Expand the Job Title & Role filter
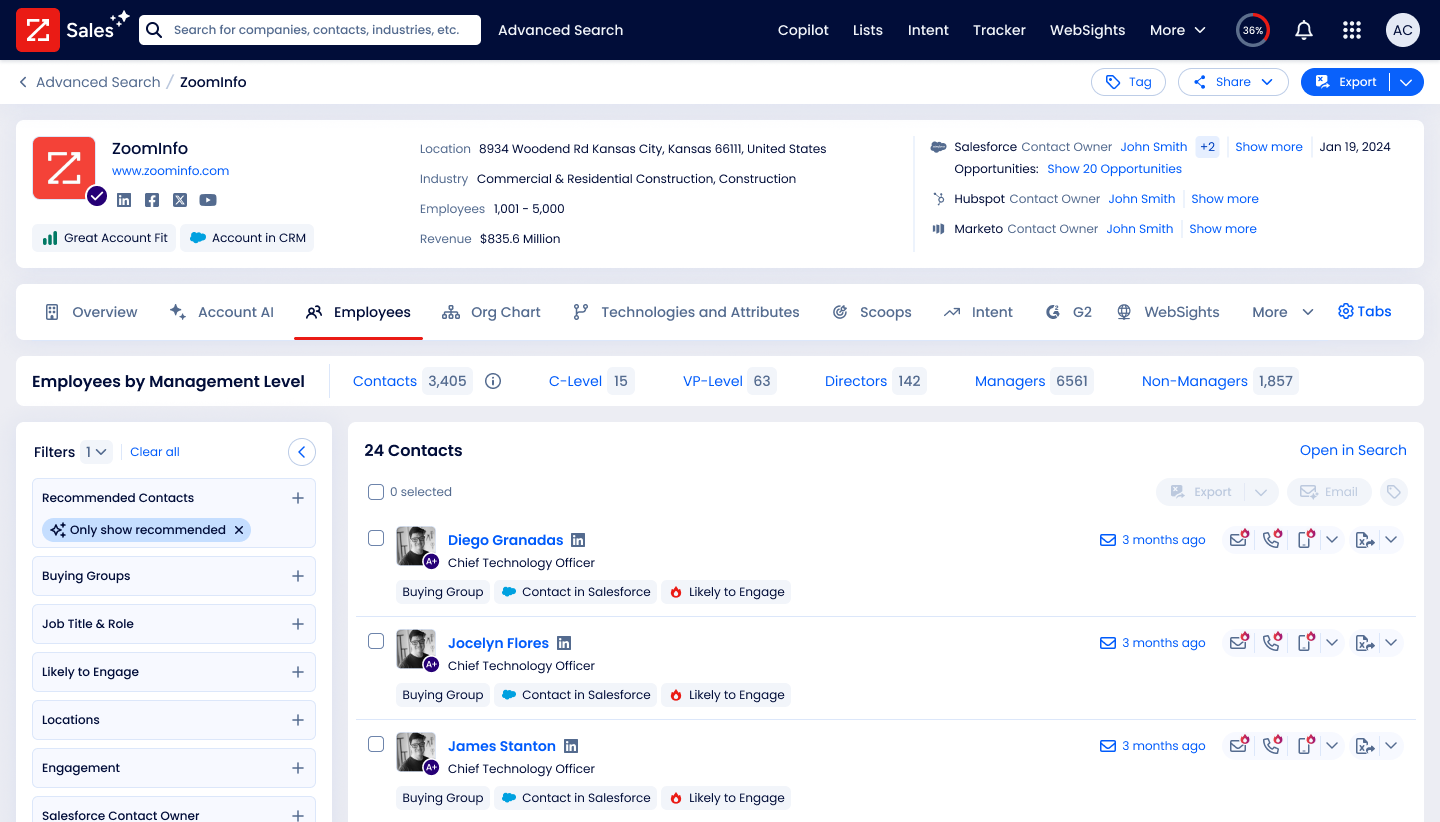 pyautogui.click(x=297, y=624)
